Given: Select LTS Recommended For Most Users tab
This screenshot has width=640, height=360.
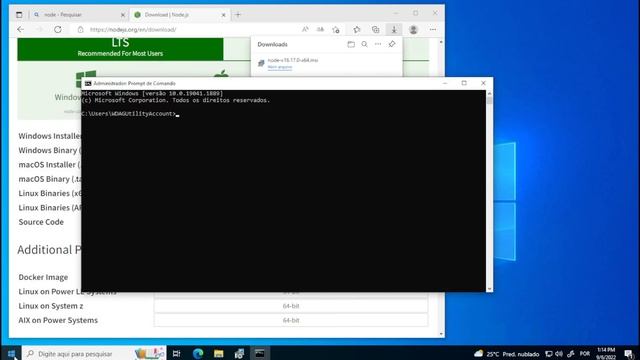Looking at the screenshot, I should (120, 49).
